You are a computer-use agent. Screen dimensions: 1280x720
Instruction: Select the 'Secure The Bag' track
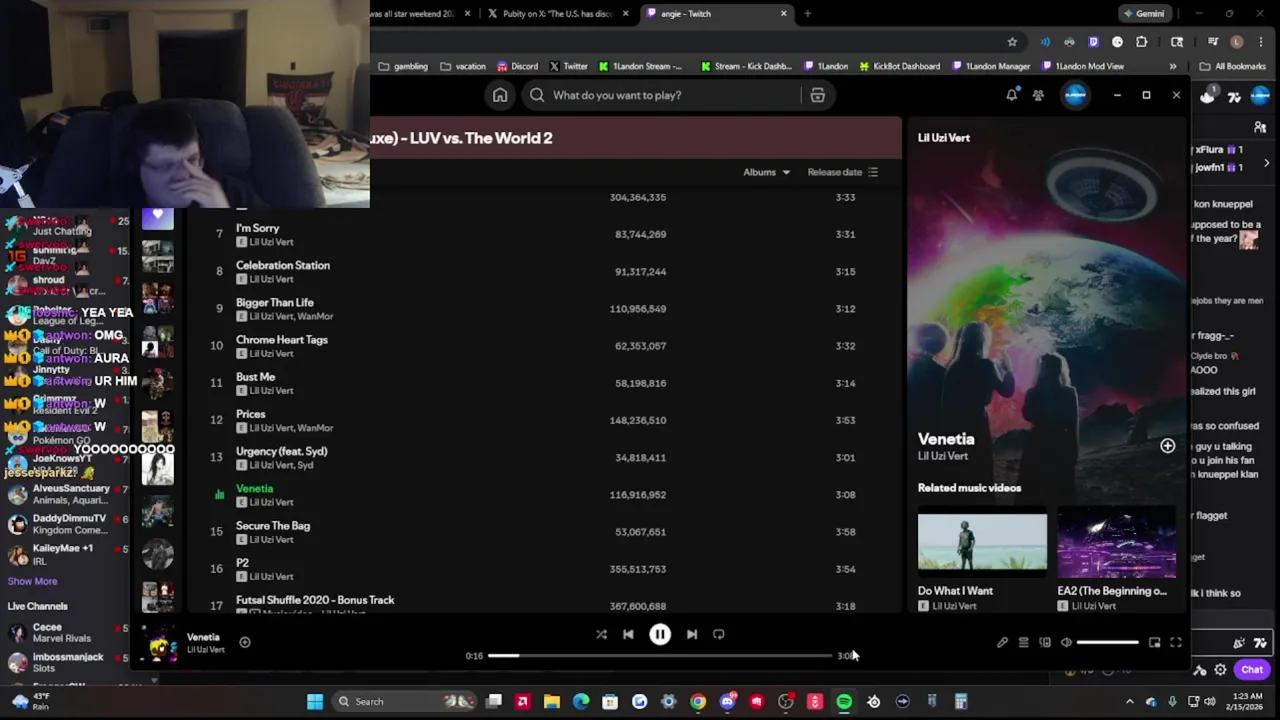pos(540,531)
